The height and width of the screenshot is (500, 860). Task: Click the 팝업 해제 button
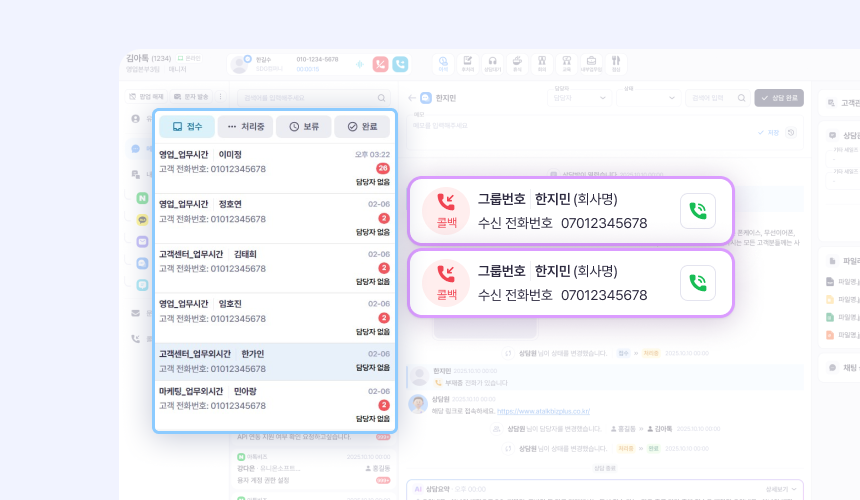click(146, 96)
